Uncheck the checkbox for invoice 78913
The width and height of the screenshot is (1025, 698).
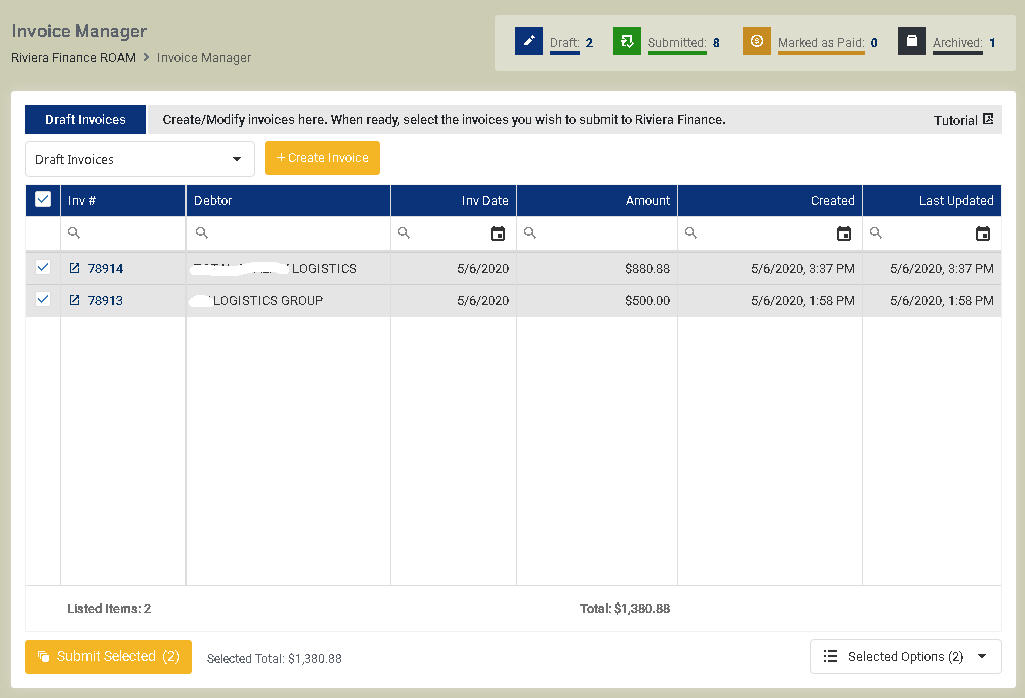[x=43, y=300]
